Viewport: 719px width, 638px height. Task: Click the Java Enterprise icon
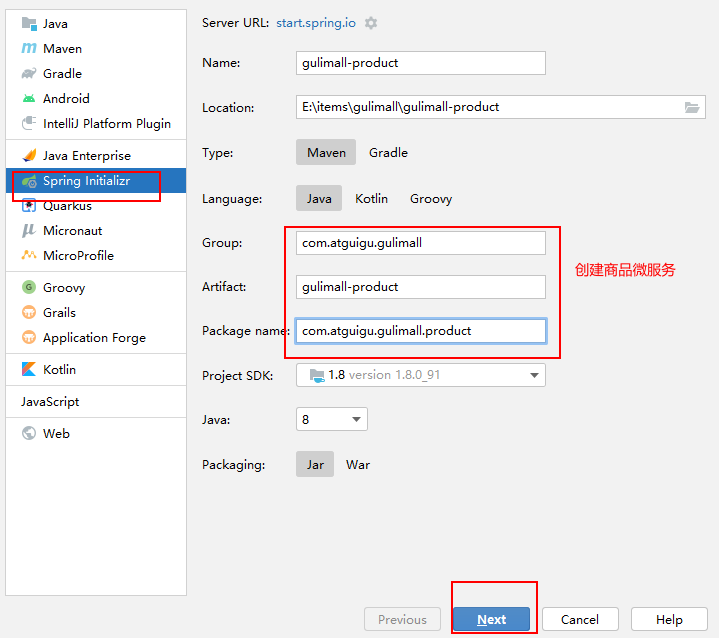(x=29, y=155)
